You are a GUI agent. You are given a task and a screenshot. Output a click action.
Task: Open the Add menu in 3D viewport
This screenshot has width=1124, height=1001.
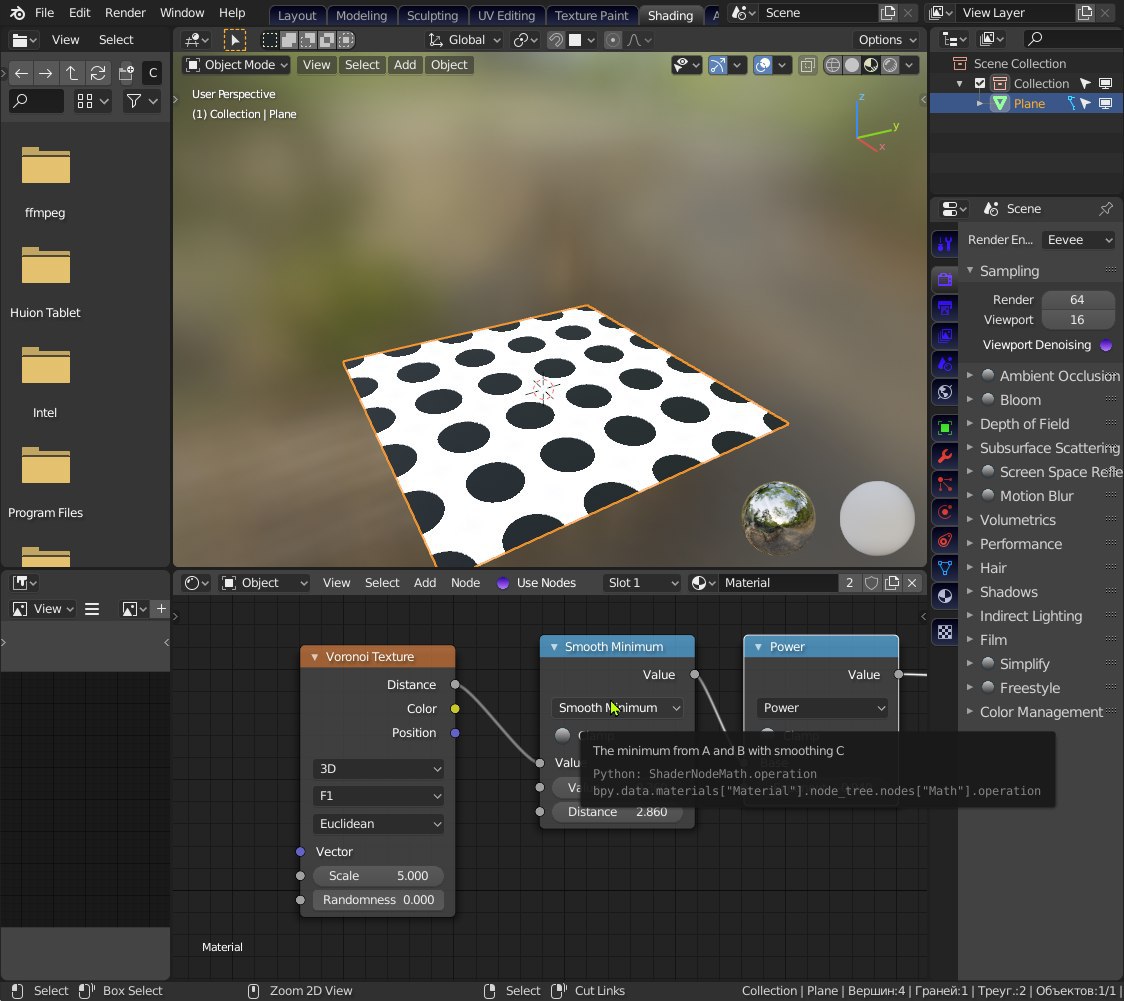[x=405, y=65]
